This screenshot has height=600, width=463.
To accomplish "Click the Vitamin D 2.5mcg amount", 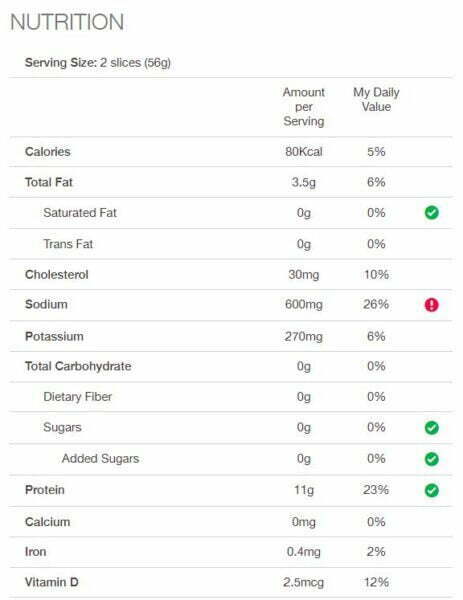I will pyautogui.click(x=304, y=582).
